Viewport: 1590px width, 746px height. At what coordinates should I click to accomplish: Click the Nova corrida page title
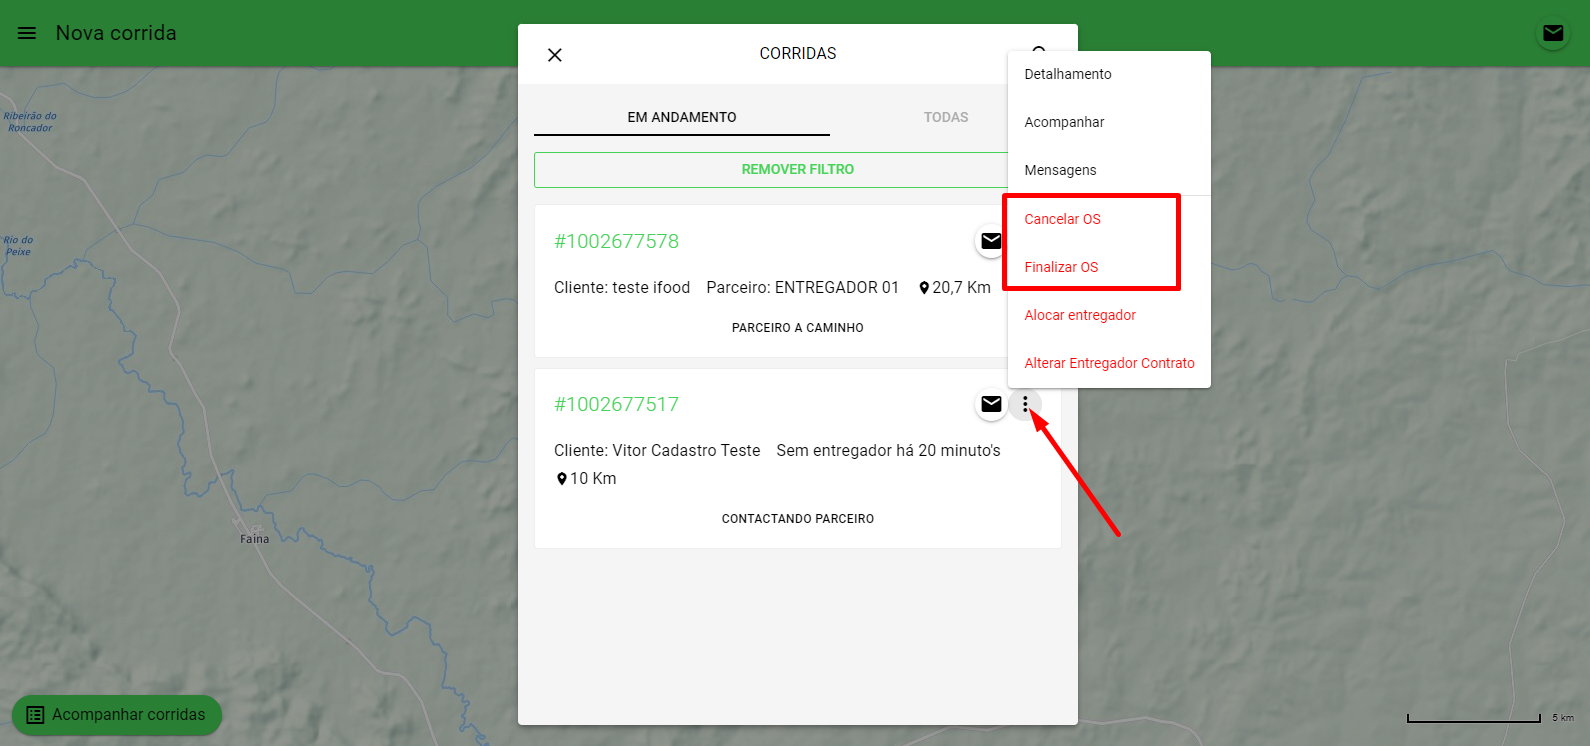[116, 33]
